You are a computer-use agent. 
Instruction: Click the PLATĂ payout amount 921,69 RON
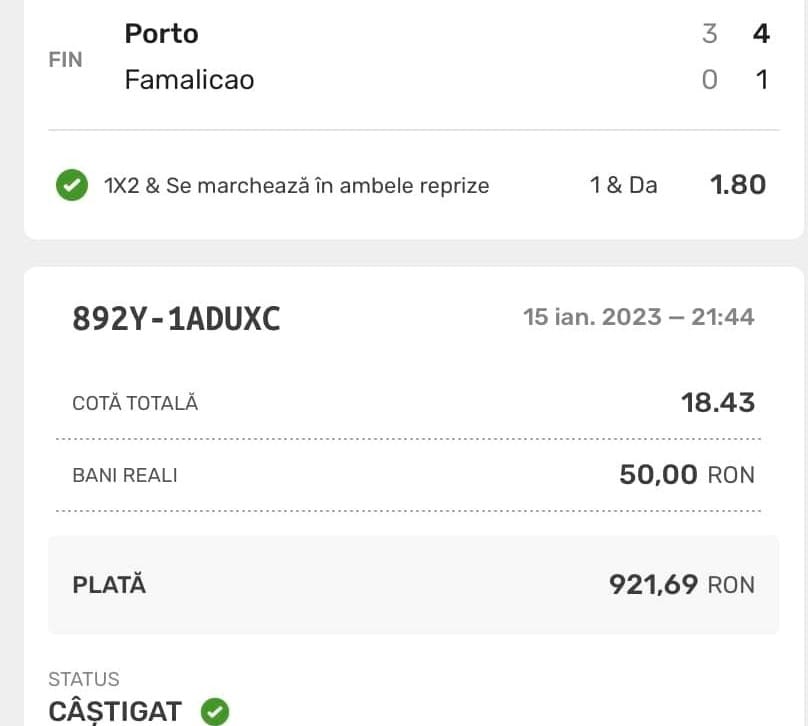point(682,584)
